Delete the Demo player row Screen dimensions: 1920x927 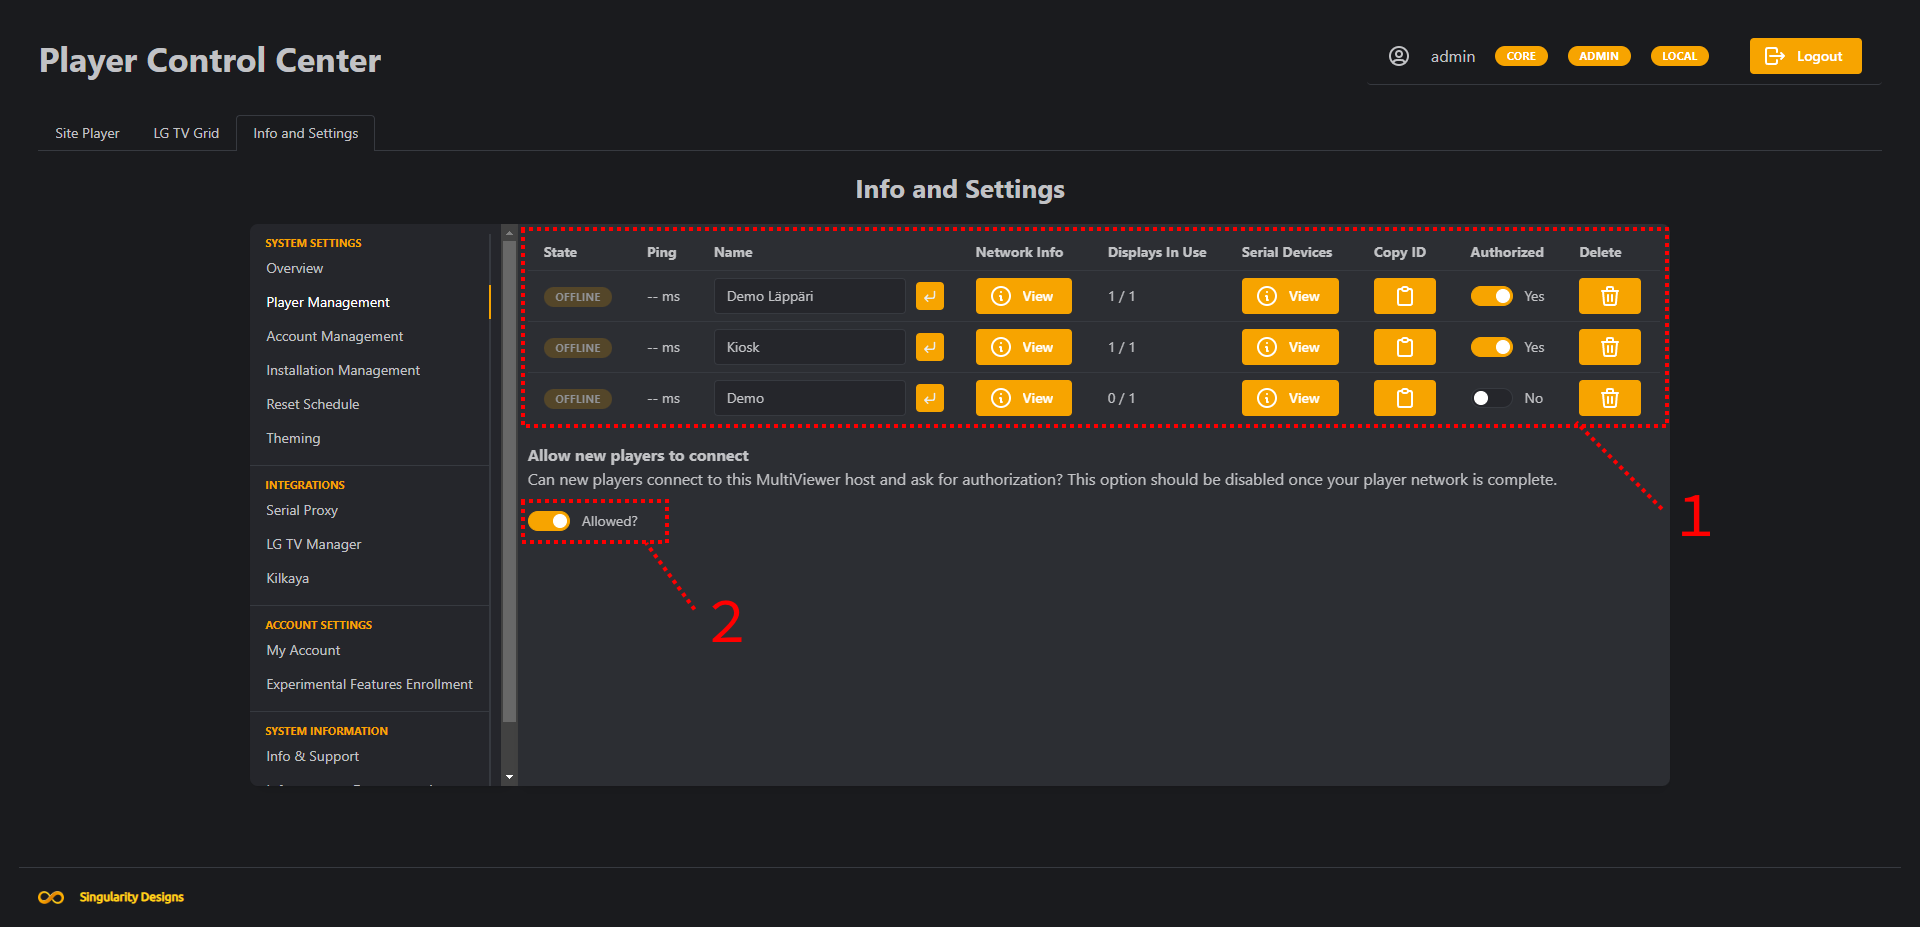click(x=1609, y=398)
